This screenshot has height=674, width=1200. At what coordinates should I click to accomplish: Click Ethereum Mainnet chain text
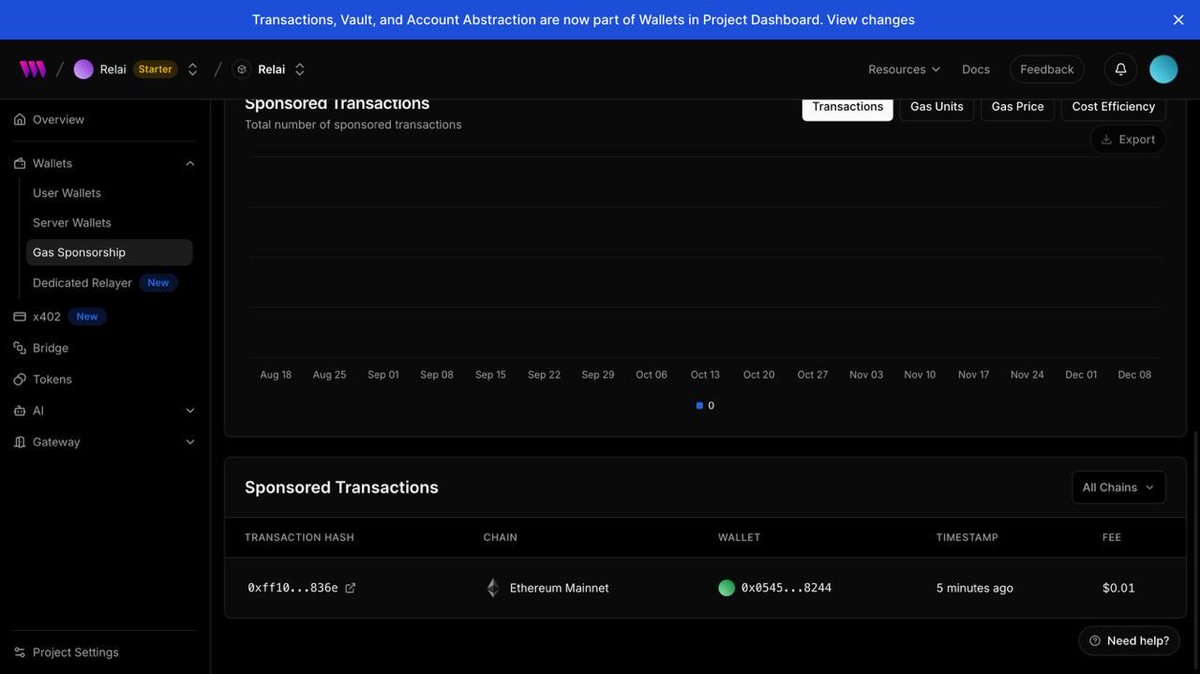tap(559, 588)
